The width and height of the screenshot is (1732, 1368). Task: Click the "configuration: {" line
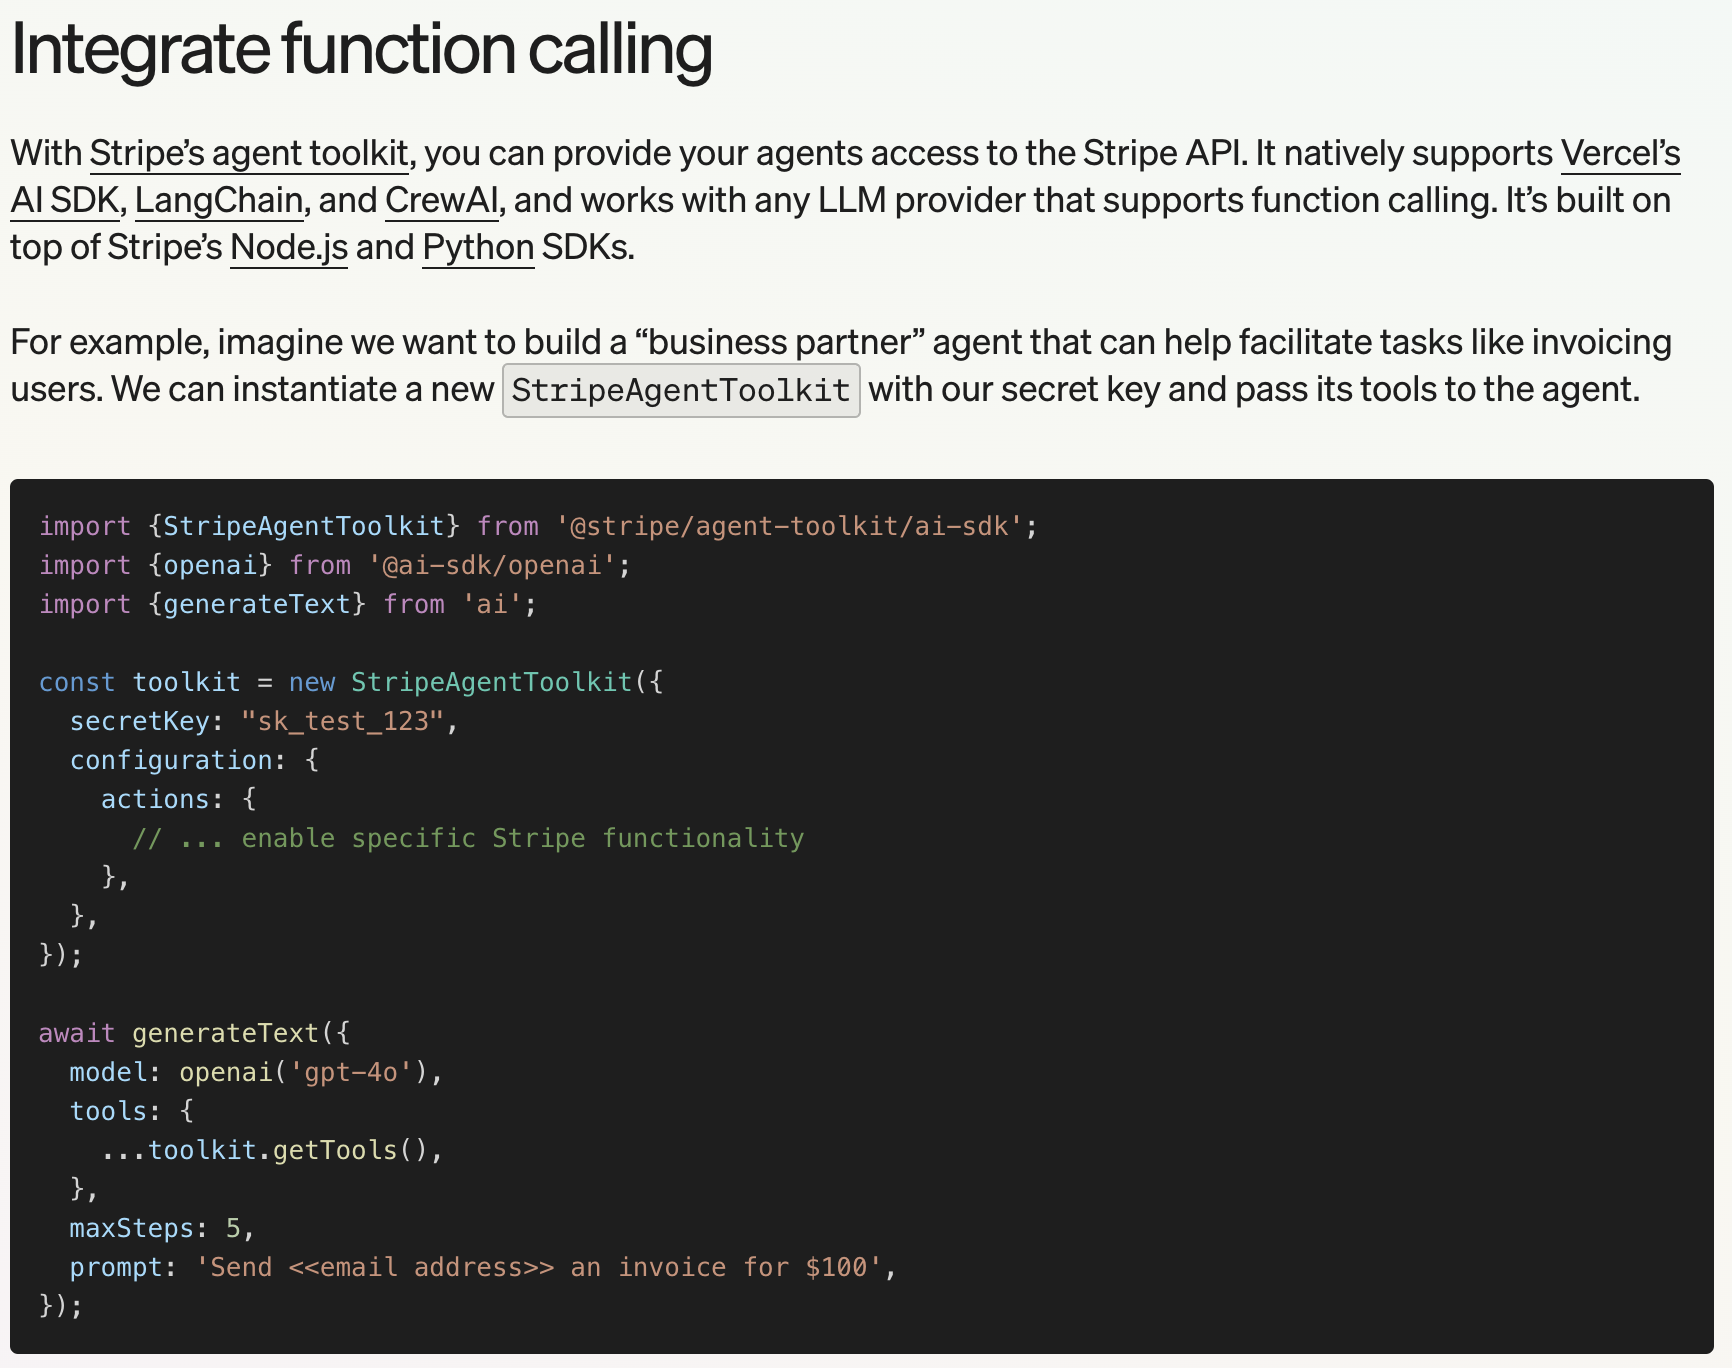tap(195, 760)
